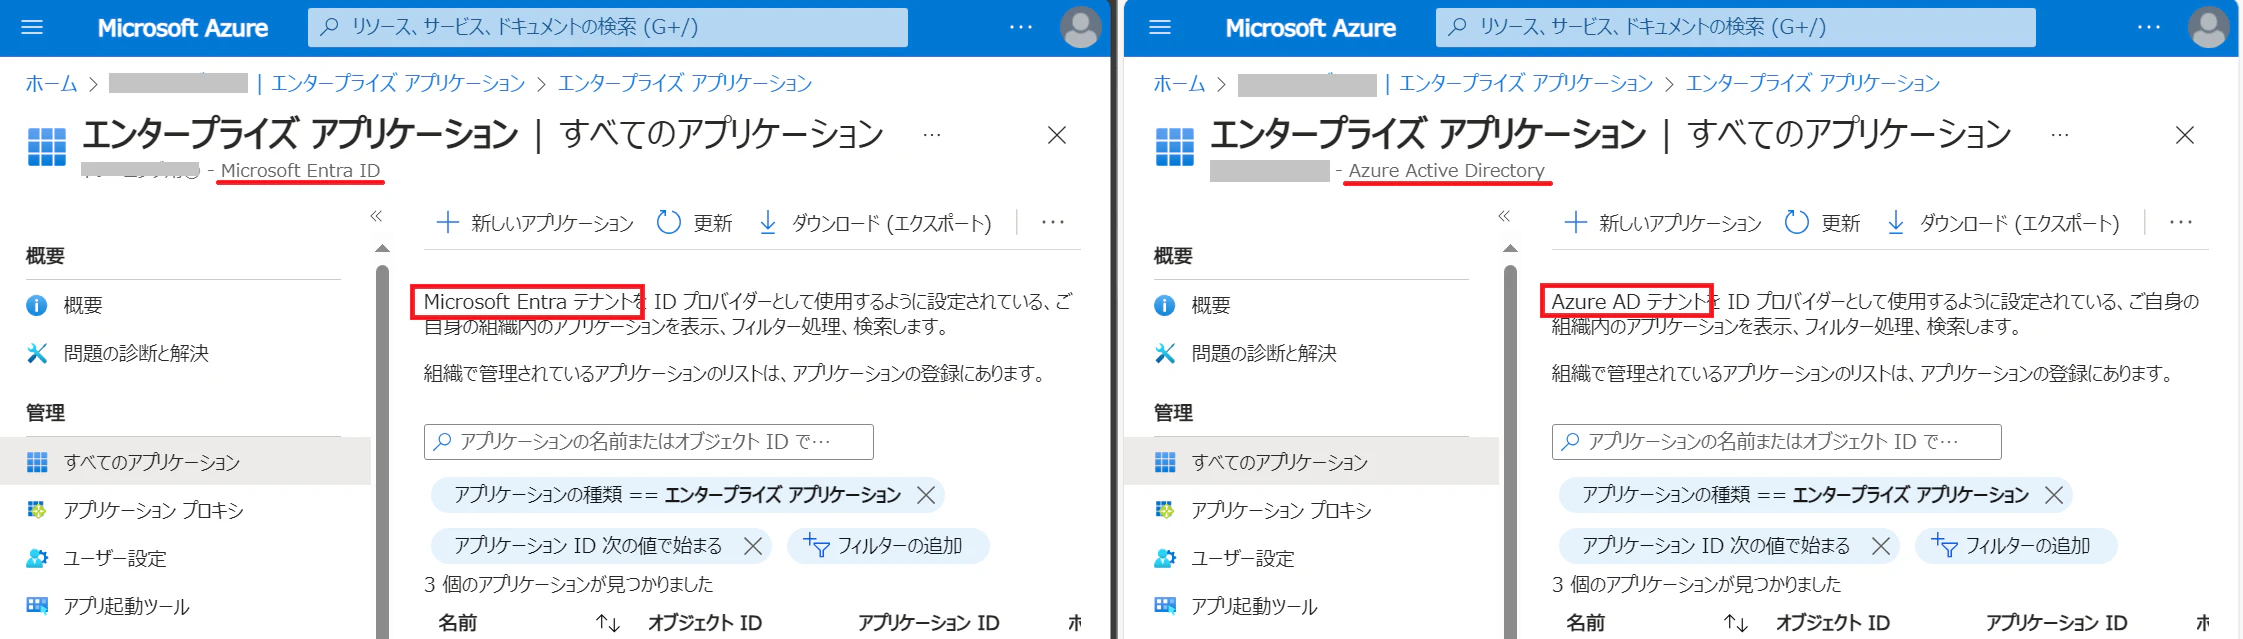Image resolution: width=2243 pixels, height=639 pixels.
Task: Open アプリ起動ツール in right sidebar
Action: pos(1313,606)
